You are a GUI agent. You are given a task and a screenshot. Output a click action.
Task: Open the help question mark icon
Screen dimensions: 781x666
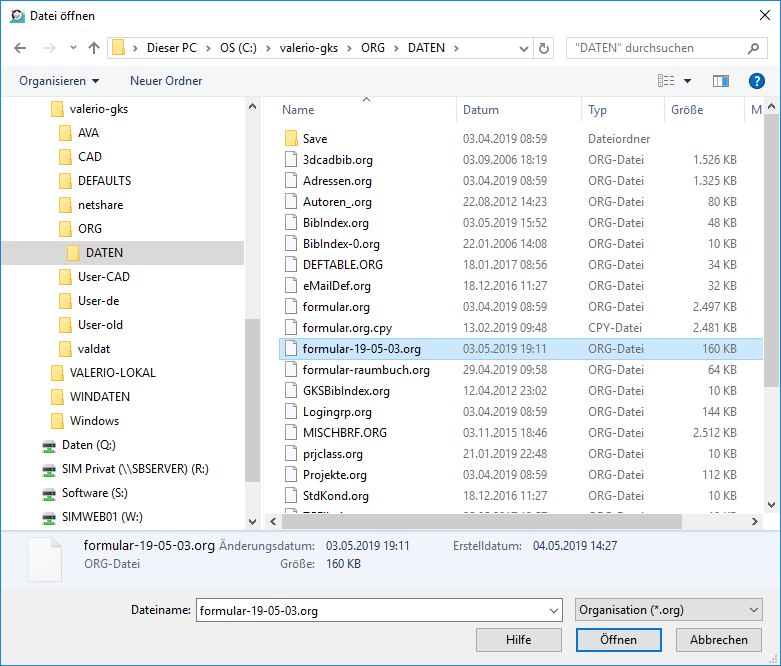pyautogui.click(x=757, y=81)
